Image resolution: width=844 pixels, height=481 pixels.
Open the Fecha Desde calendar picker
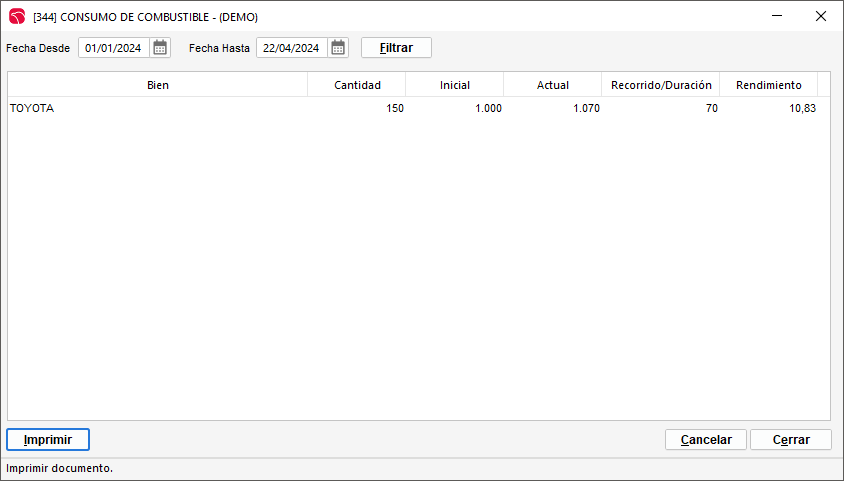160,48
